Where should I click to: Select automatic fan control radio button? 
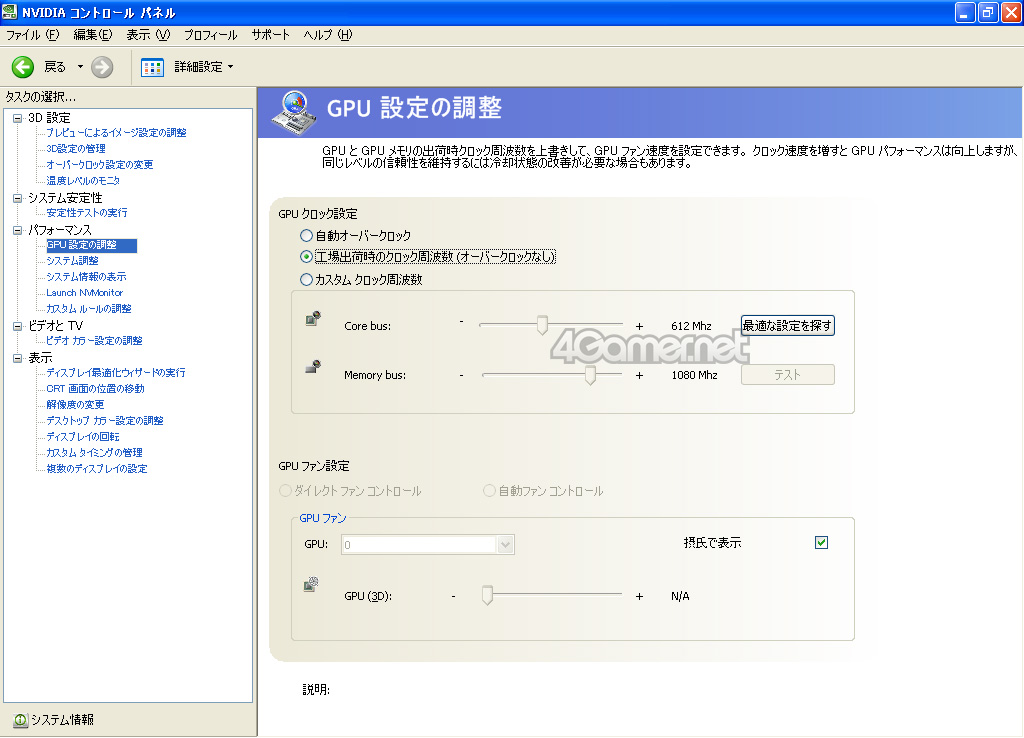point(489,490)
